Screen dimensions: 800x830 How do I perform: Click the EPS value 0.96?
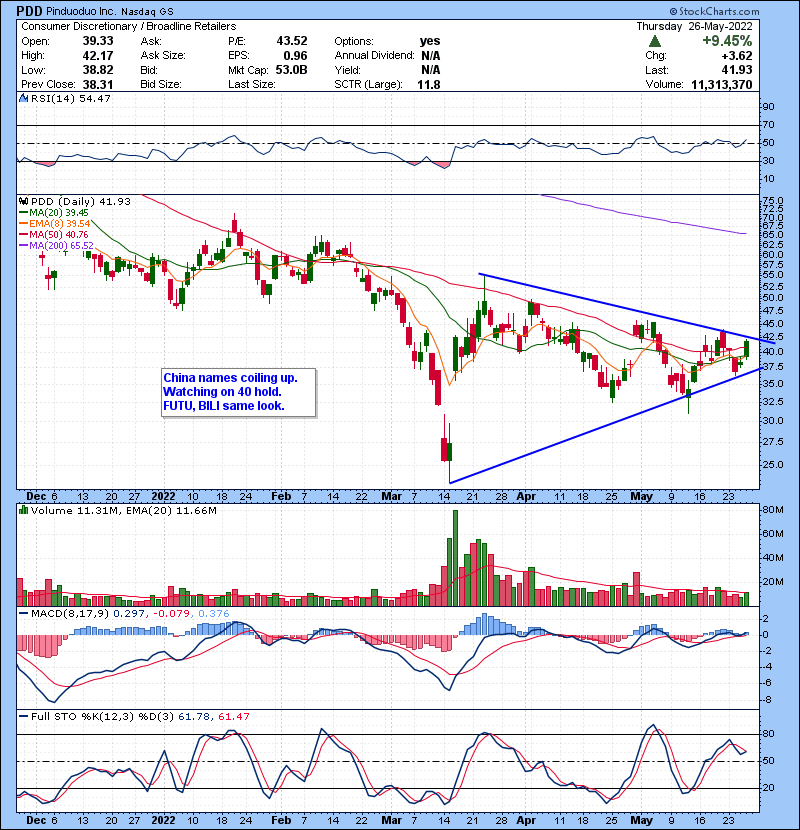pos(295,55)
